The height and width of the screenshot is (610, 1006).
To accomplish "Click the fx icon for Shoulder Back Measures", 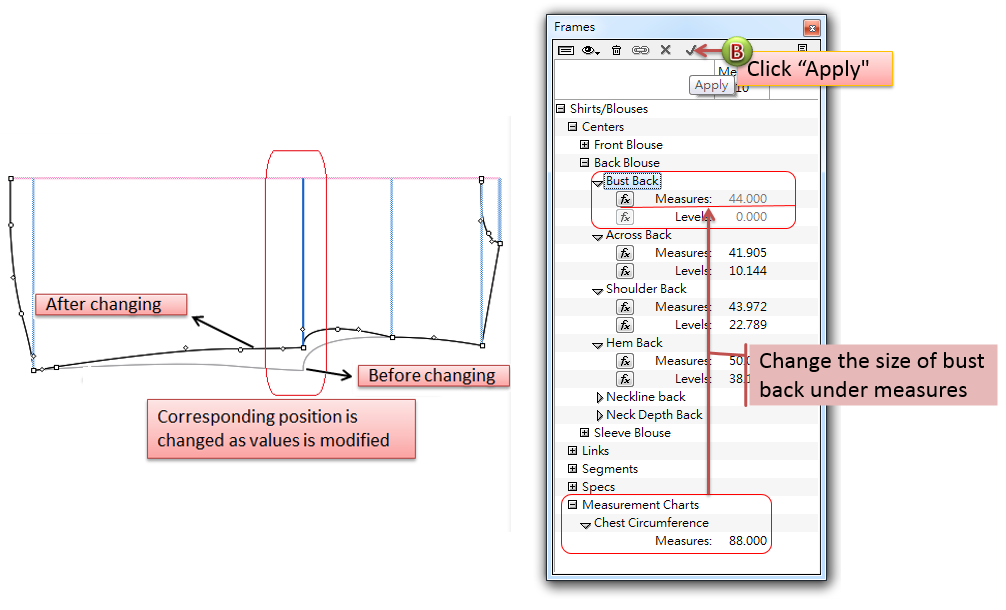I will tap(625, 307).
